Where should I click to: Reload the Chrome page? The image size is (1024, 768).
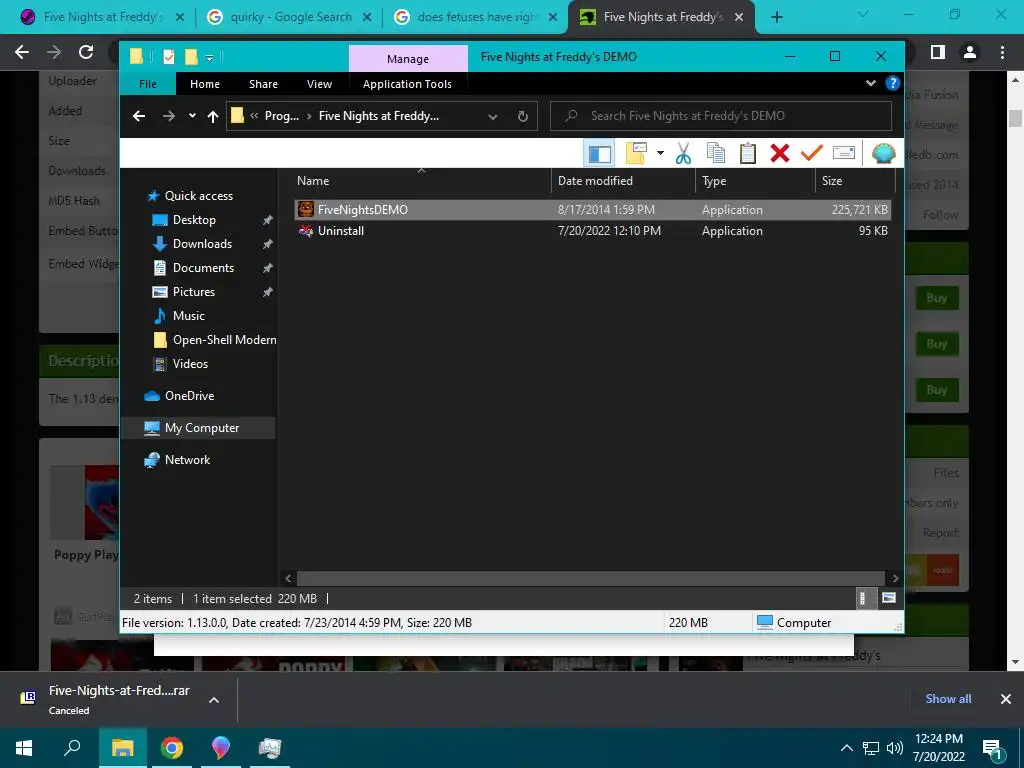(86, 52)
